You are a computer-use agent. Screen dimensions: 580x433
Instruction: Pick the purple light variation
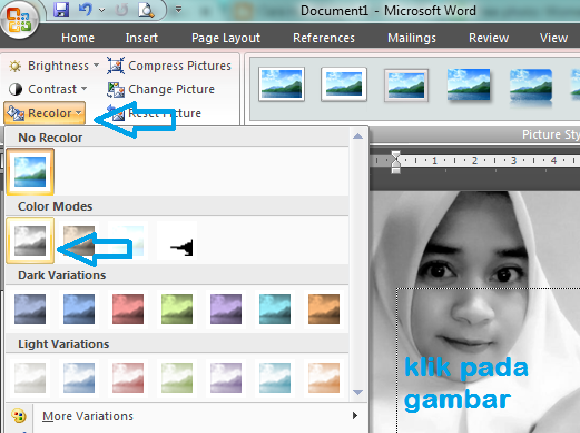coord(226,378)
